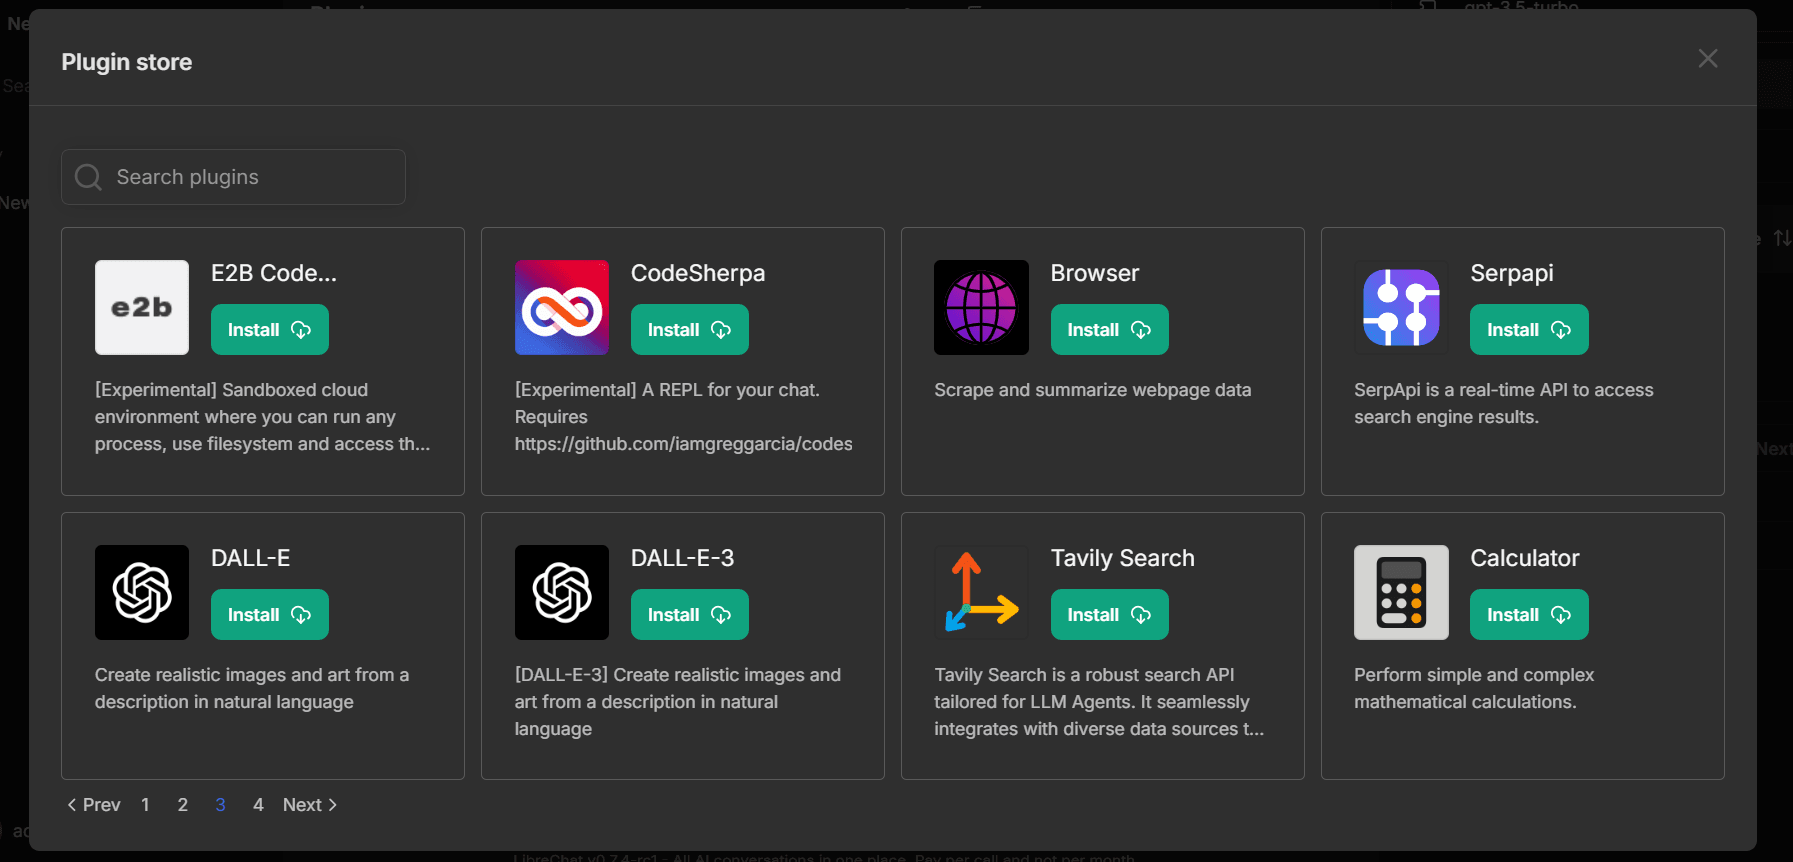Install the Serpapi plugin
The height and width of the screenshot is (862, 1793).
click(x=1529, y=329)
